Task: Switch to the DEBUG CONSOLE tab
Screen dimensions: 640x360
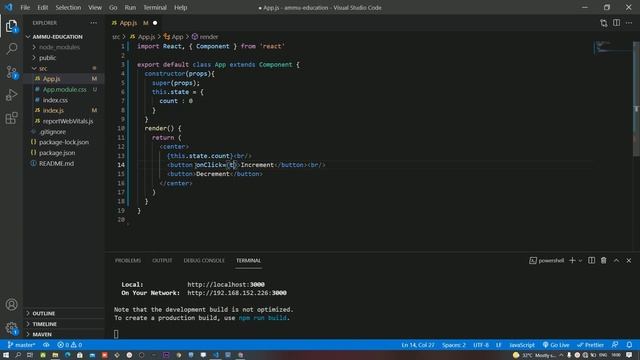Action: point(204,260)
